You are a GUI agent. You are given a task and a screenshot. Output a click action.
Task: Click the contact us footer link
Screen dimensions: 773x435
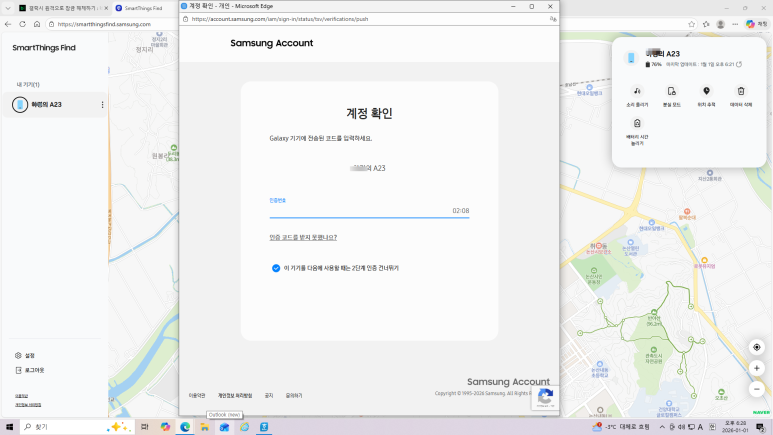point(294,396)
